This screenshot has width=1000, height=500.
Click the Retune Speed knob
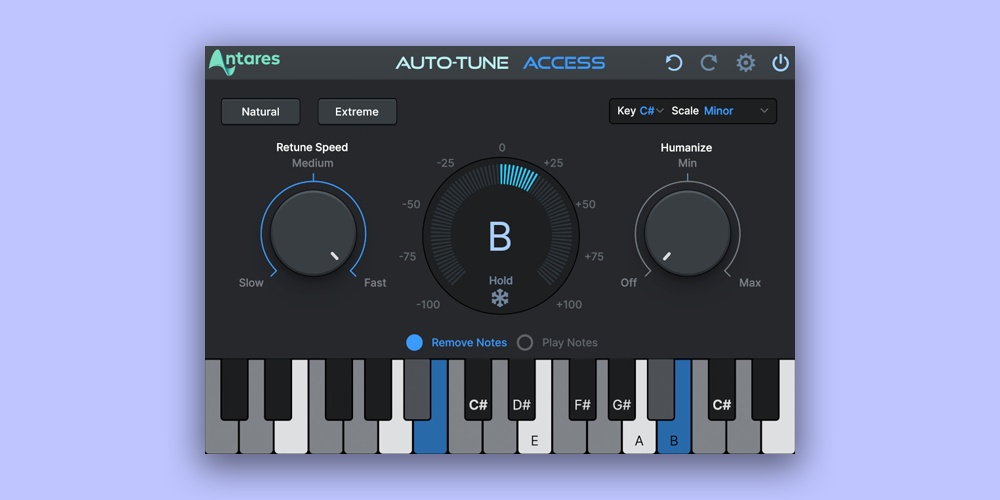coord(313,233)
